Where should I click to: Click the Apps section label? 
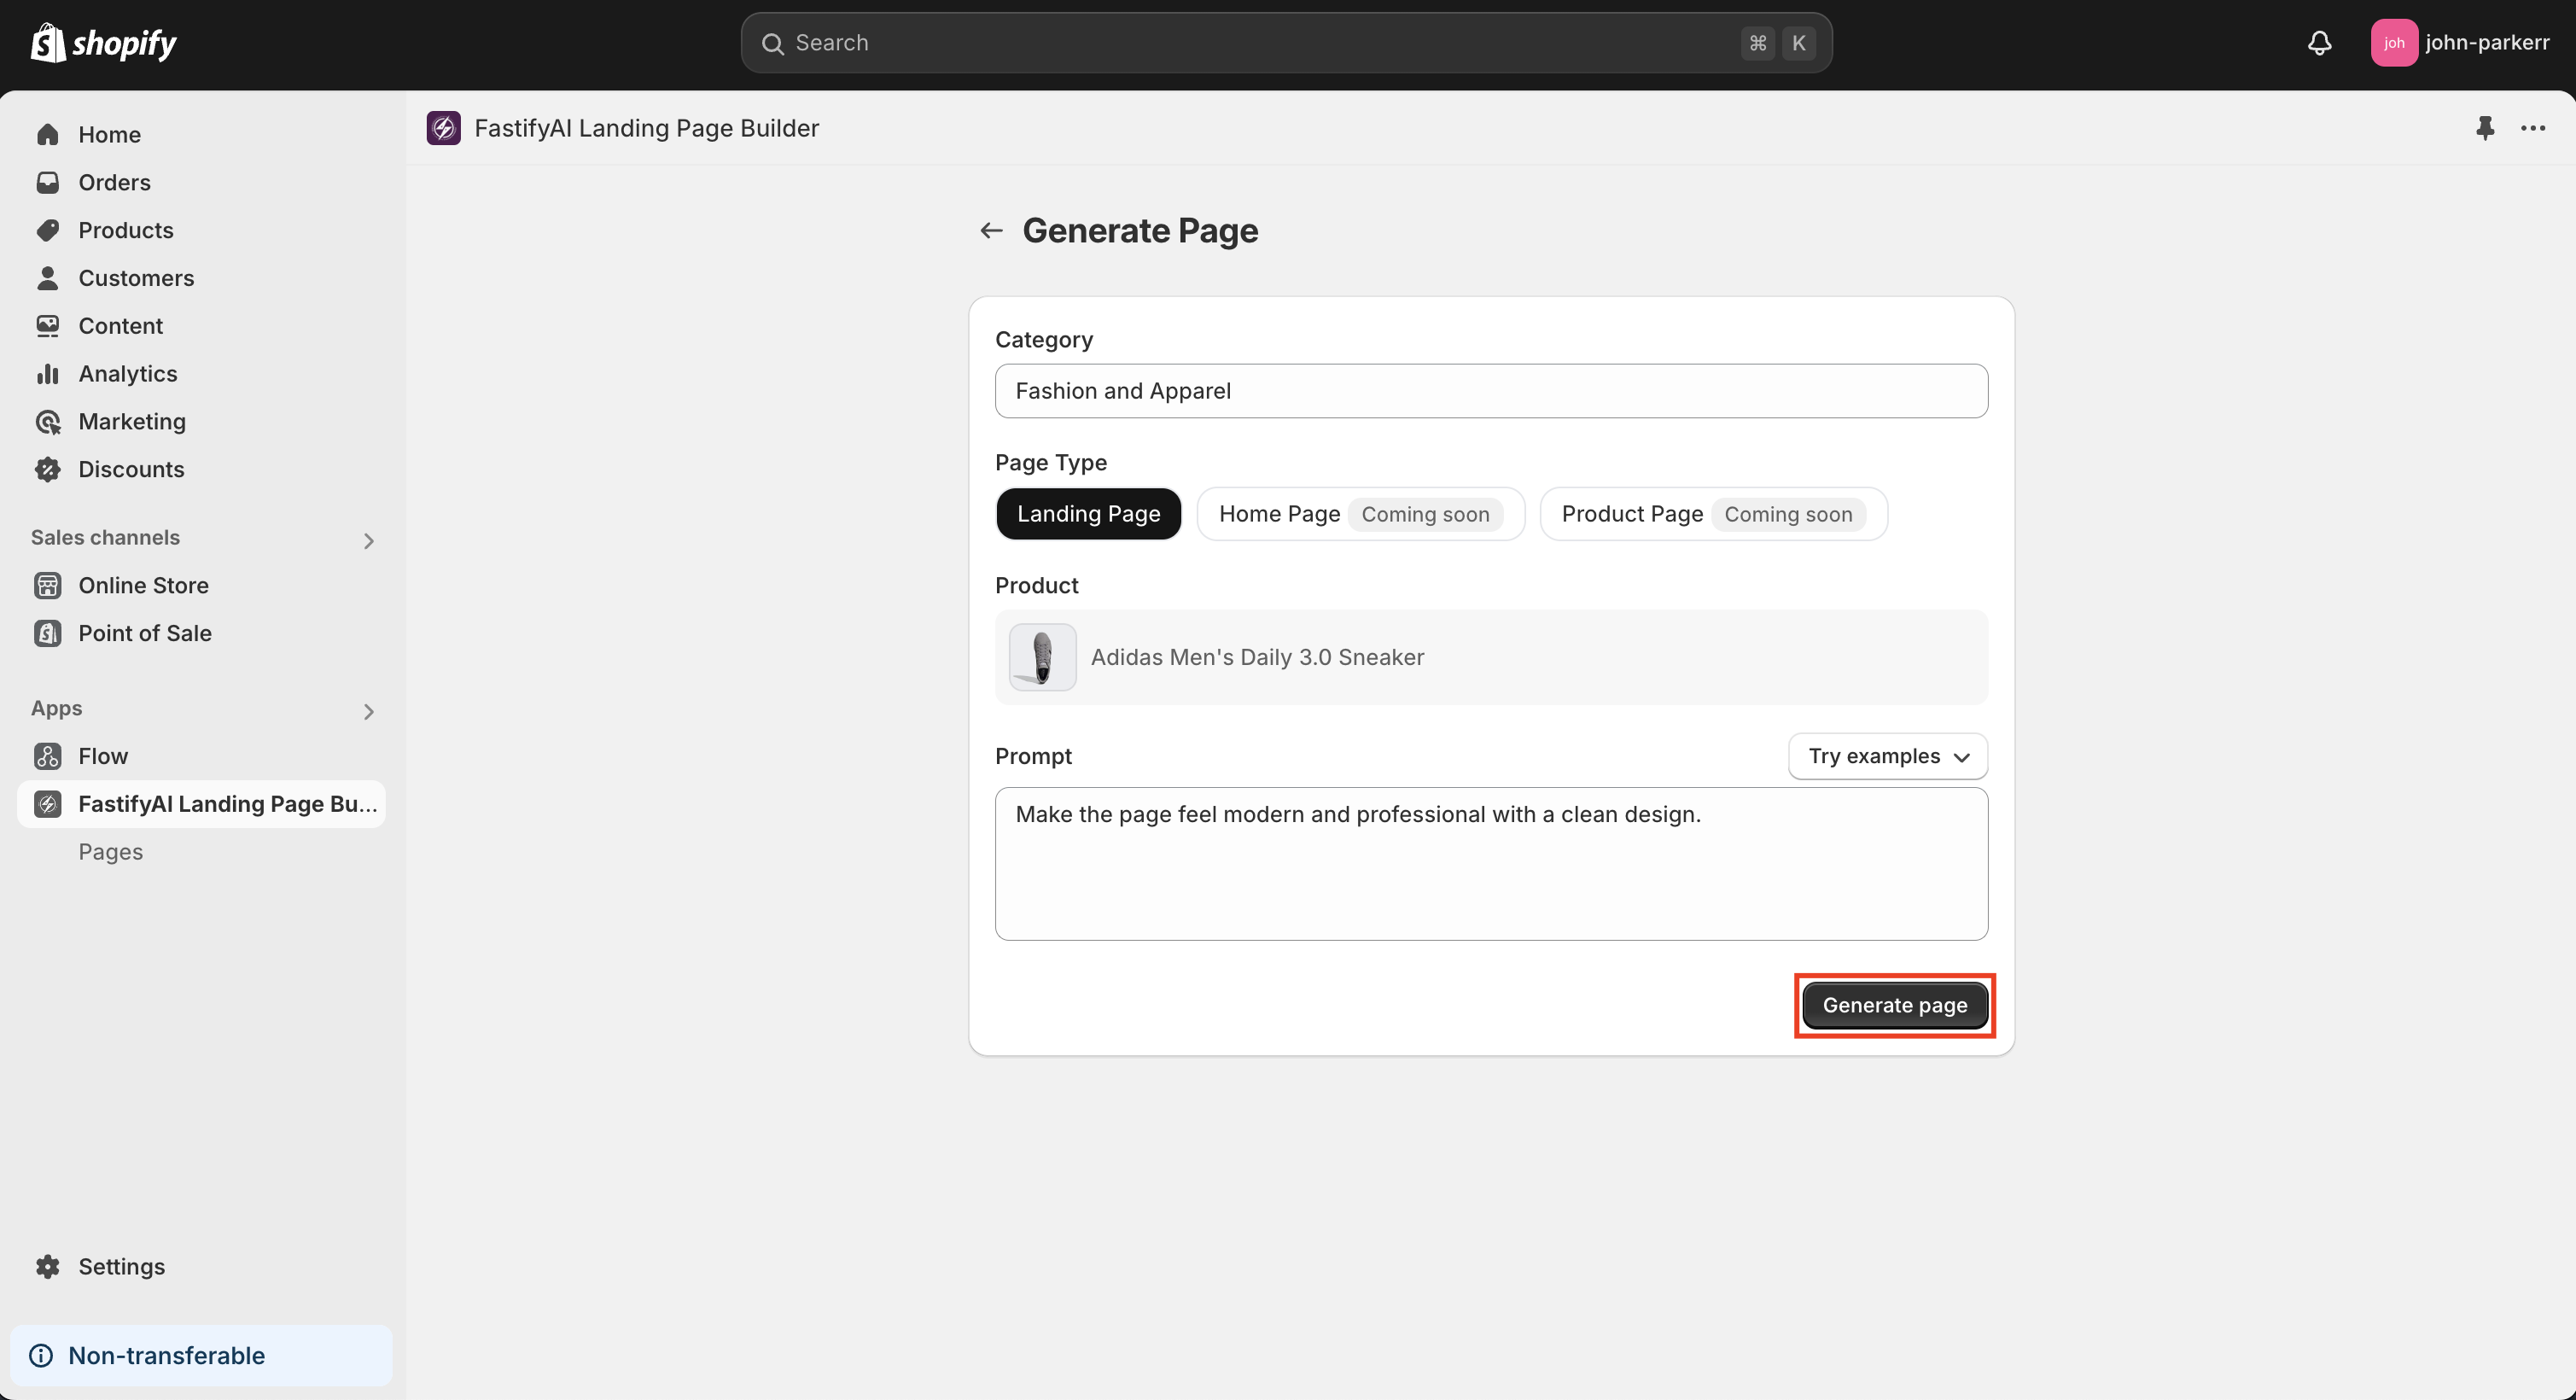[56, 708]
